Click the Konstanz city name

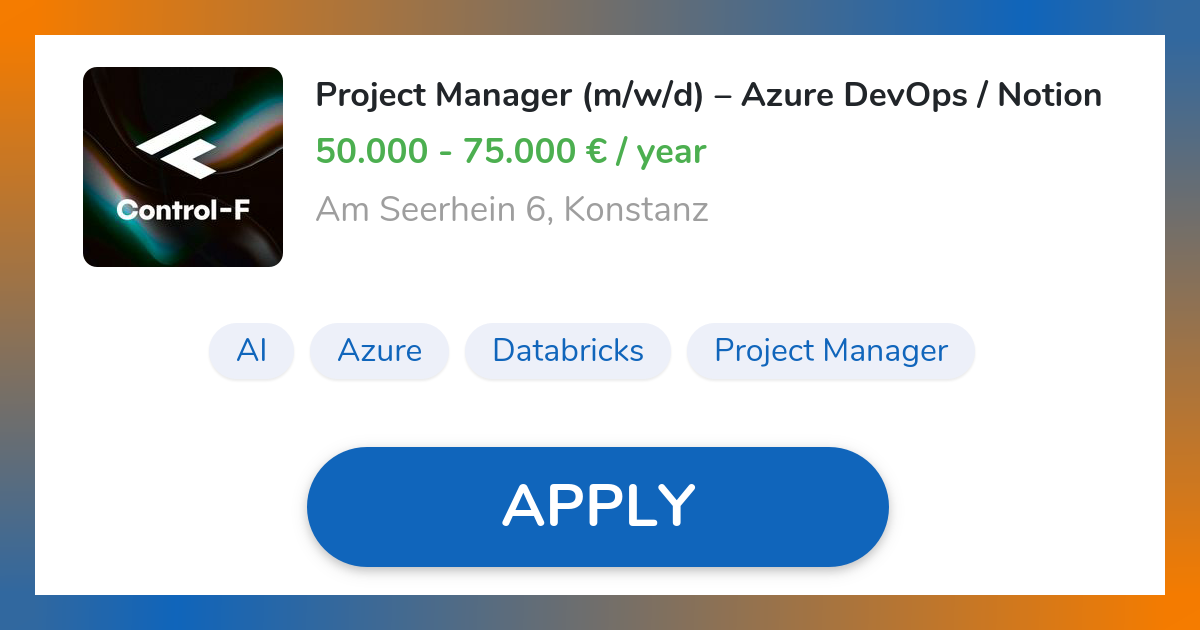(636, 210)
